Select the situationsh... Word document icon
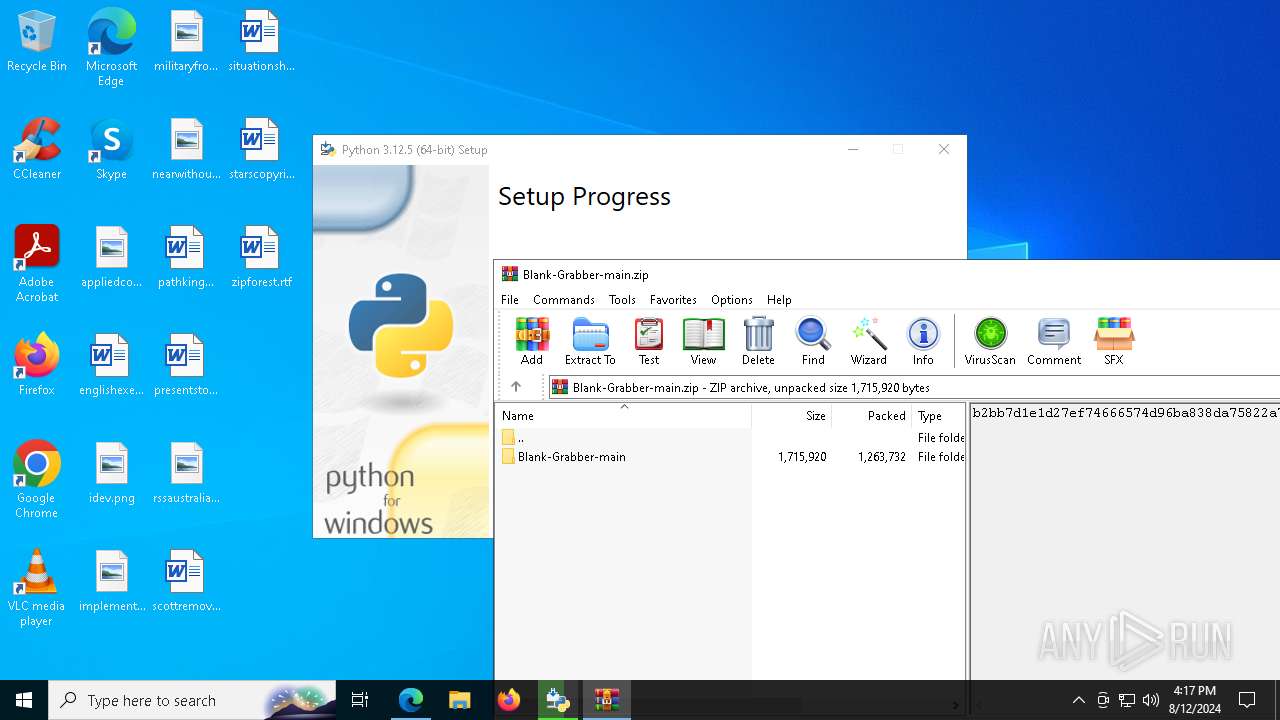Screen dimensions: 1280x720 tap(261, 42)
